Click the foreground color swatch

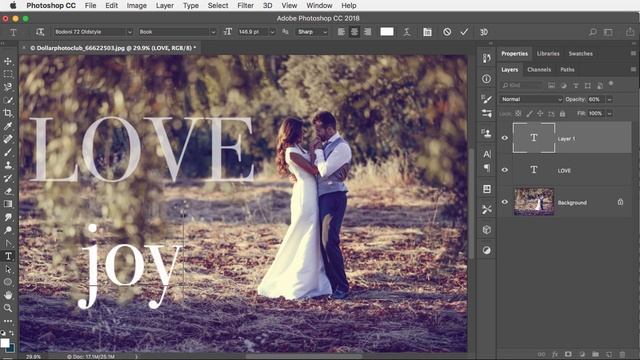pyautogui.click(x=5, y=343)
